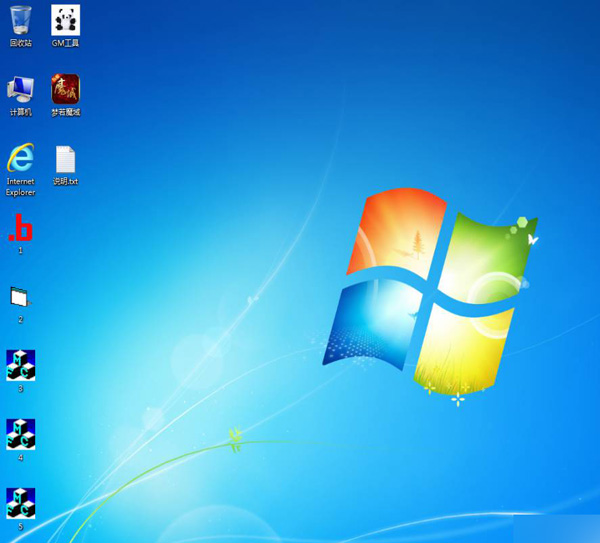The image size is (600, 543).
Task: Select the 计算机 (Computer) desktop icon
Action: [20, 89]
